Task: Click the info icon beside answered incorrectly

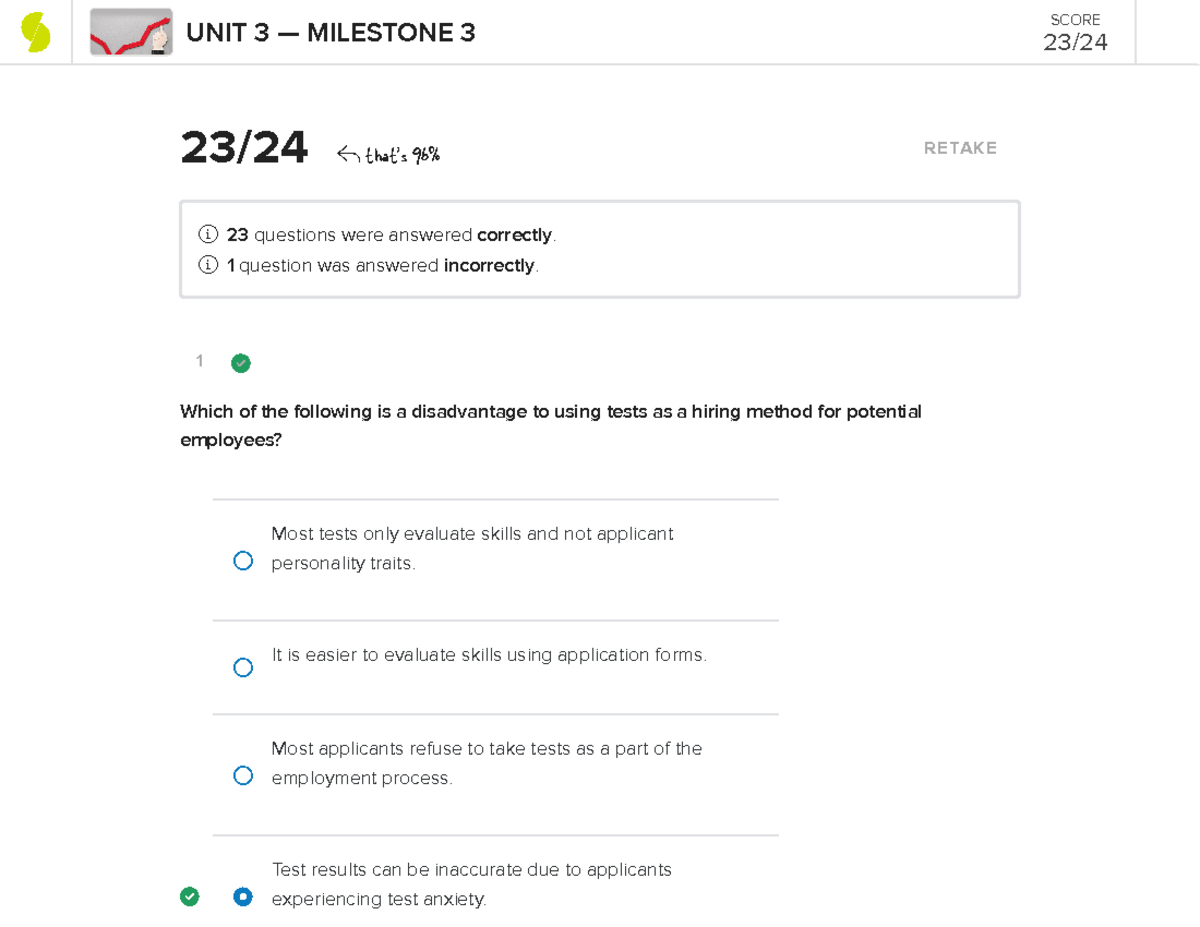Action: point(208,266)
